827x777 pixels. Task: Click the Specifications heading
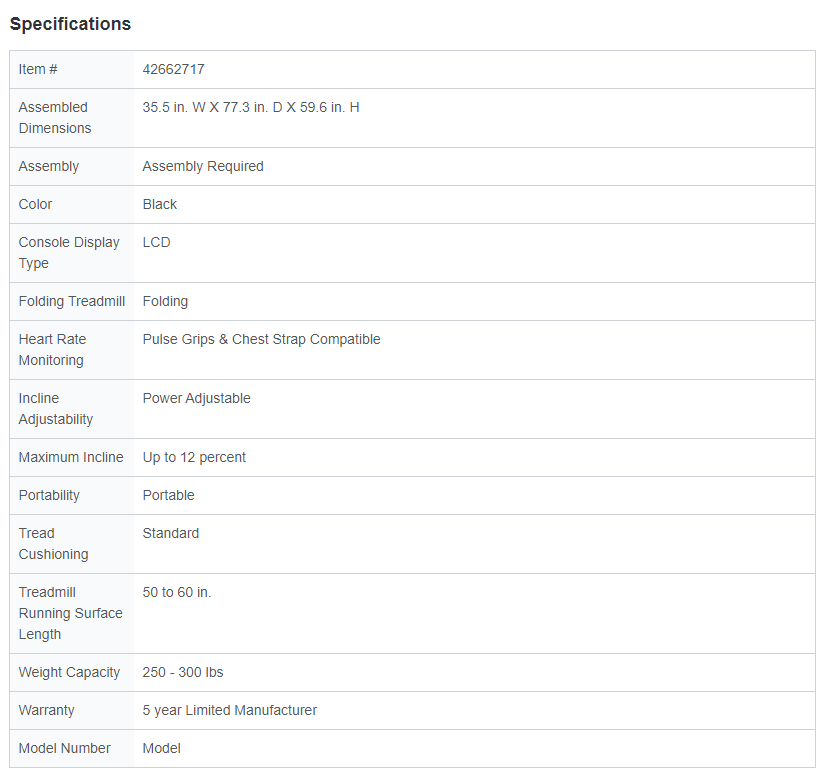70,24
